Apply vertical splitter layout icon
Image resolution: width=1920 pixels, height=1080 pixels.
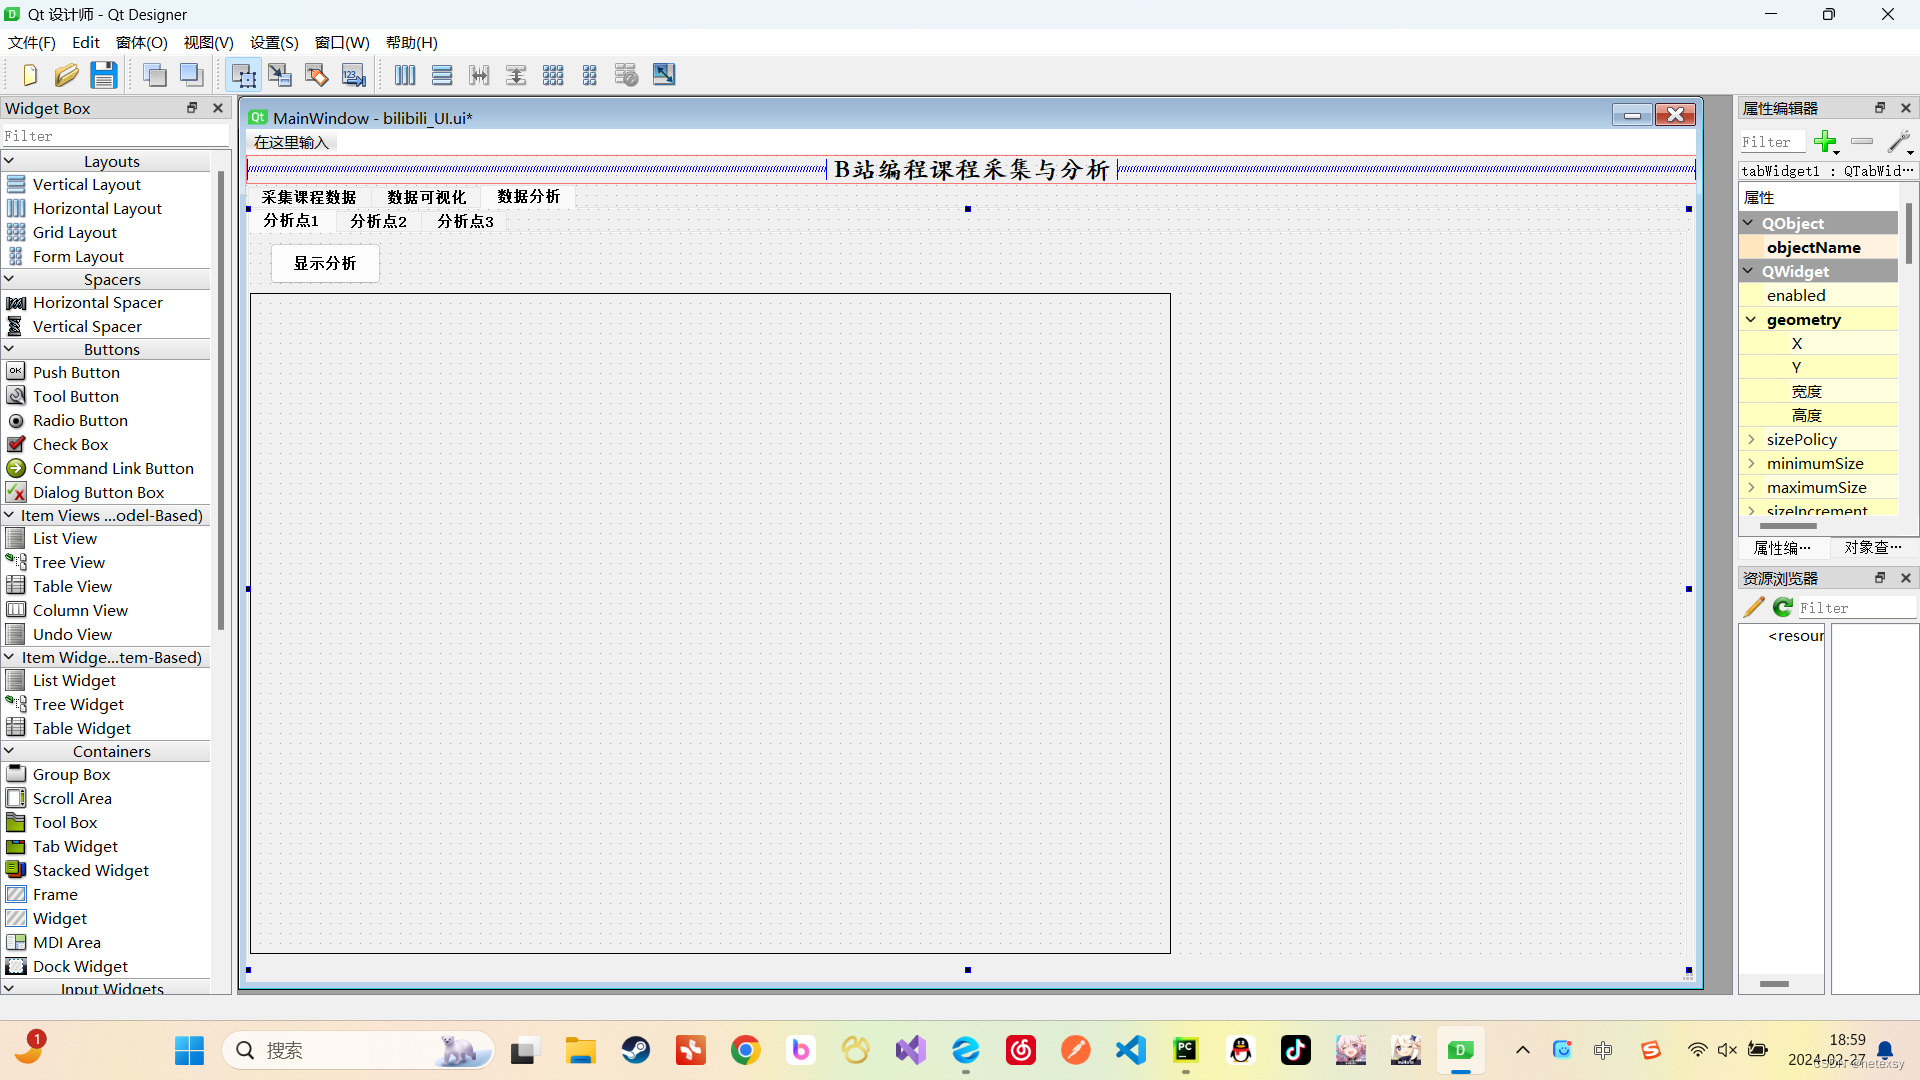click(516, 75)
